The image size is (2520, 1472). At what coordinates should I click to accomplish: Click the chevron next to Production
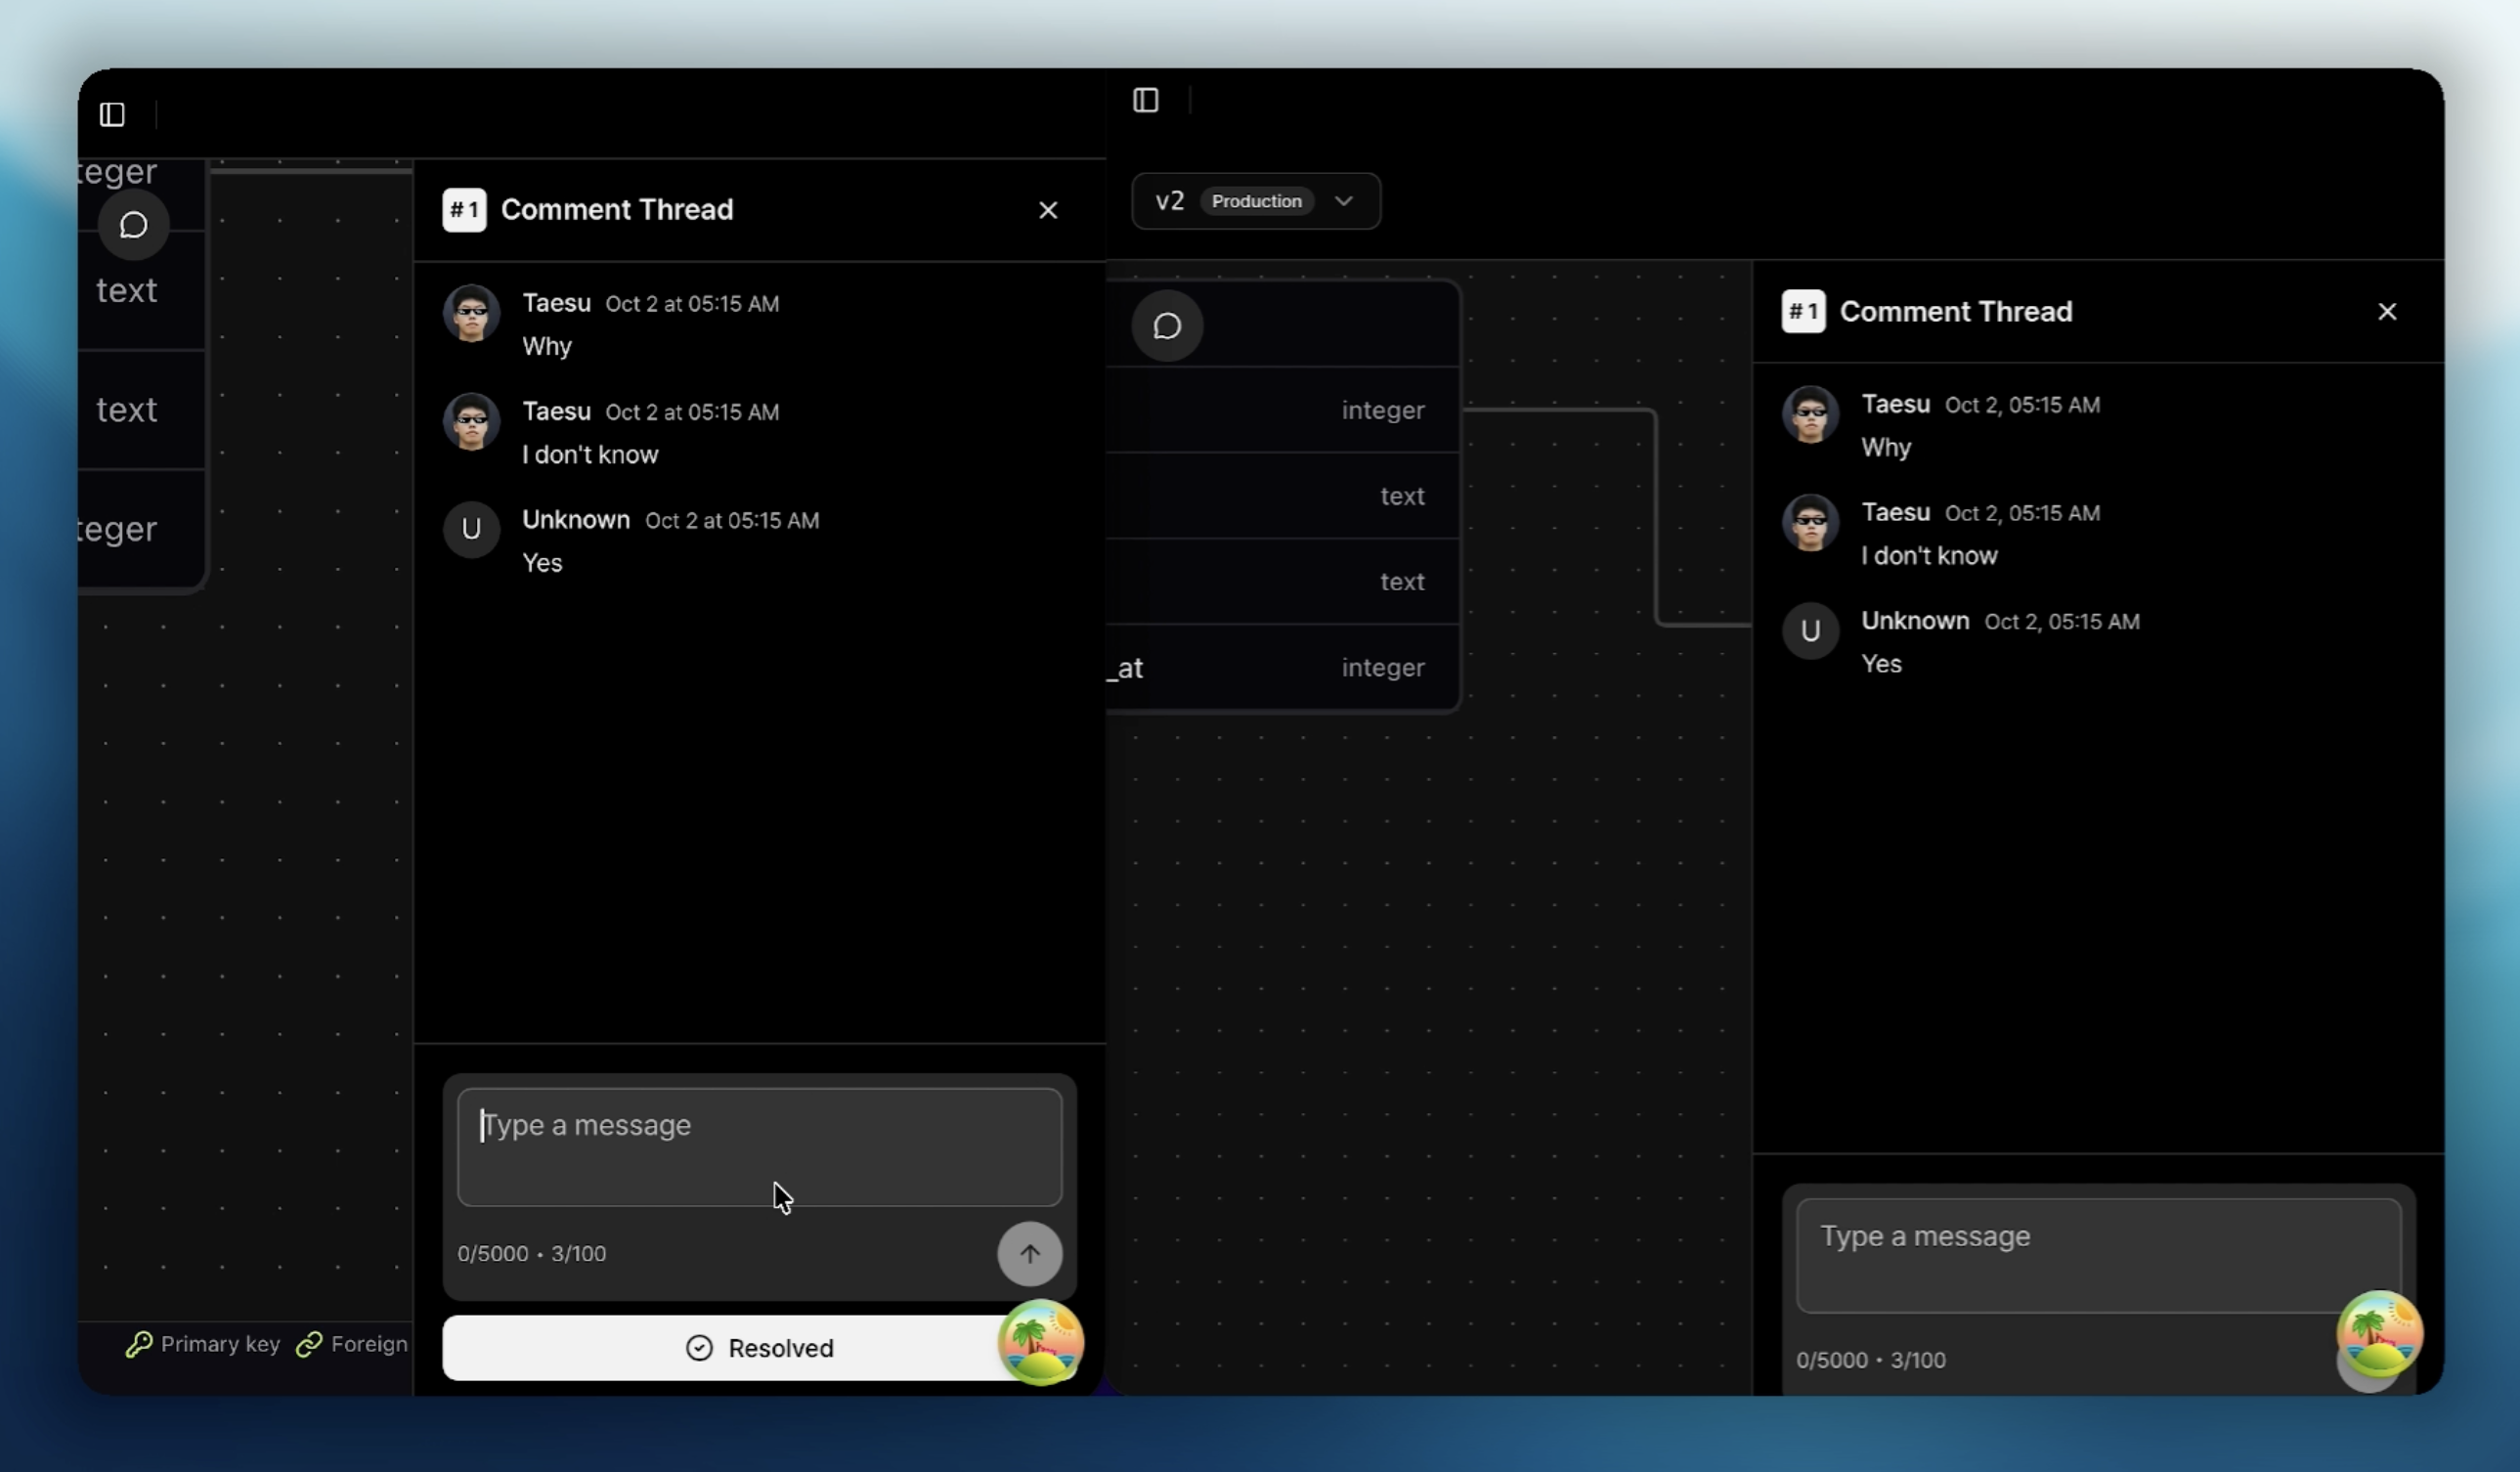(1343, 201)
